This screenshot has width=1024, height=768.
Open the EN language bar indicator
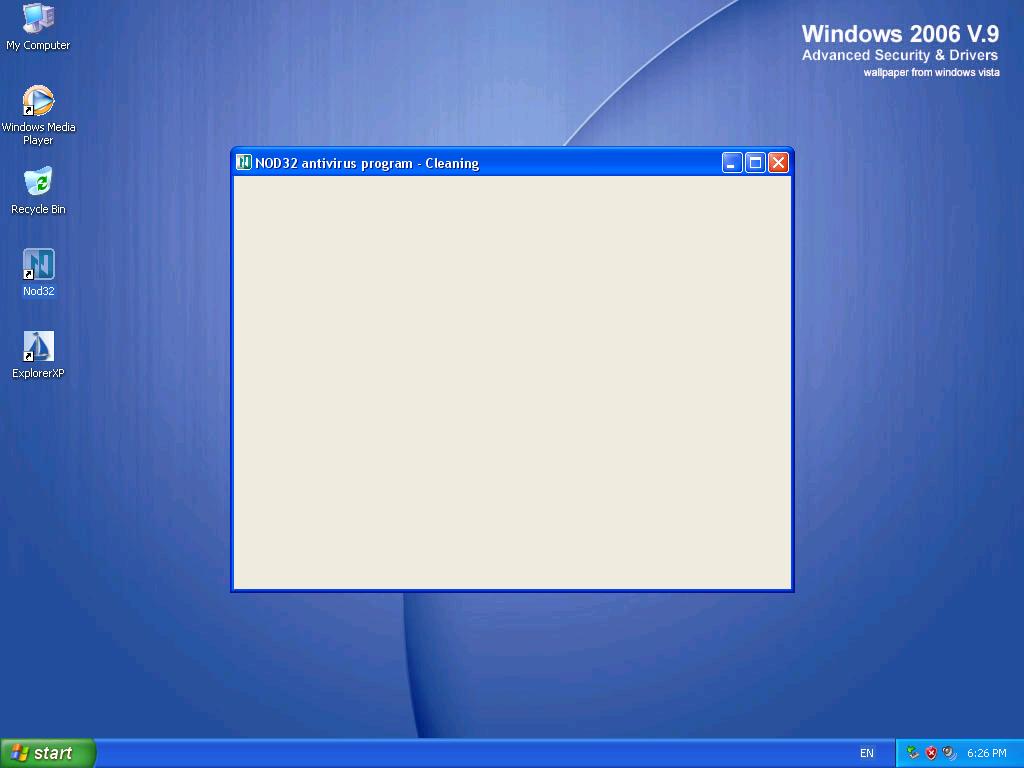pyautogui.click(x=867, y=753)
